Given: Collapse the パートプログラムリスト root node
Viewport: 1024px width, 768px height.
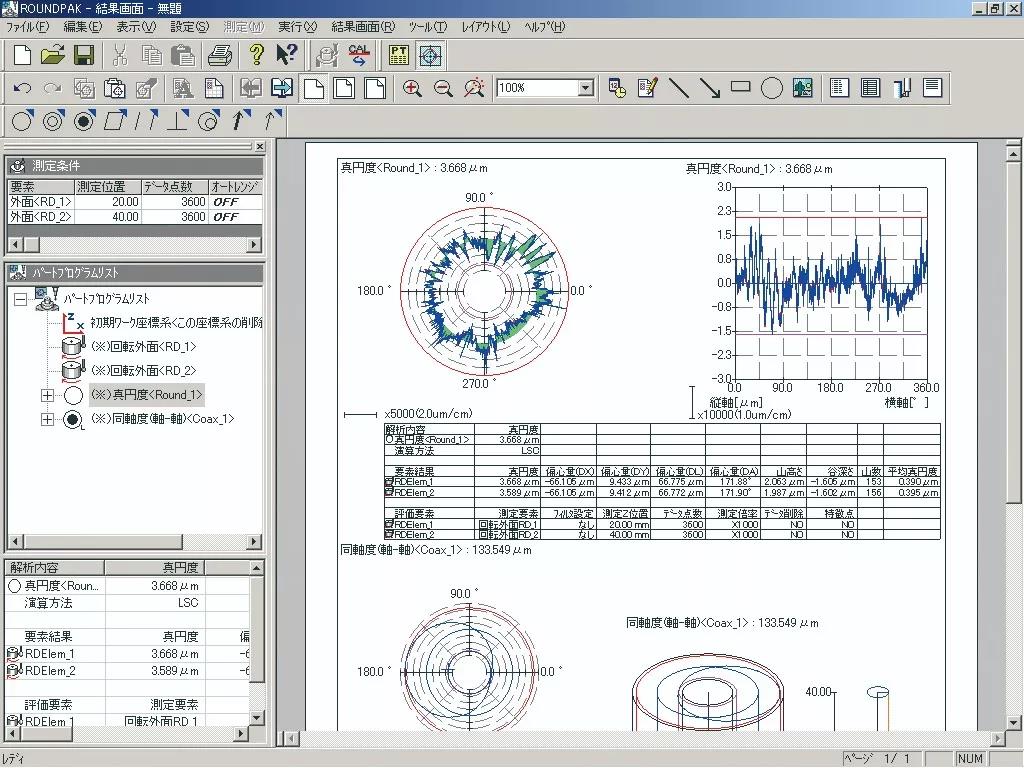Looking at the screenshot, I should tap(20, 300).
